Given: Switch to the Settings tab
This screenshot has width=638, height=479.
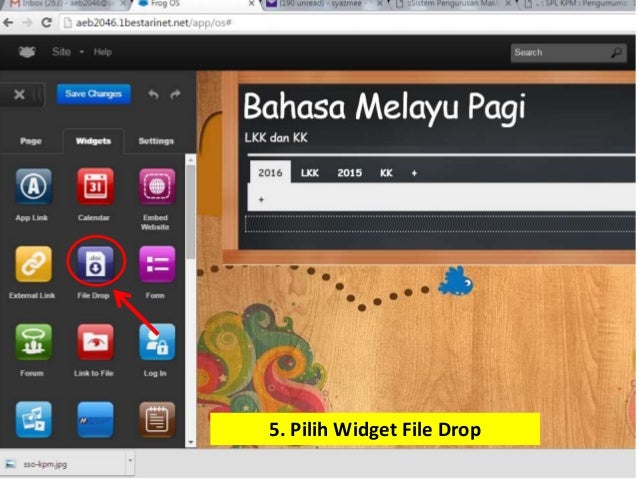Looking at the screenshot, I should [x=156, y=141].
